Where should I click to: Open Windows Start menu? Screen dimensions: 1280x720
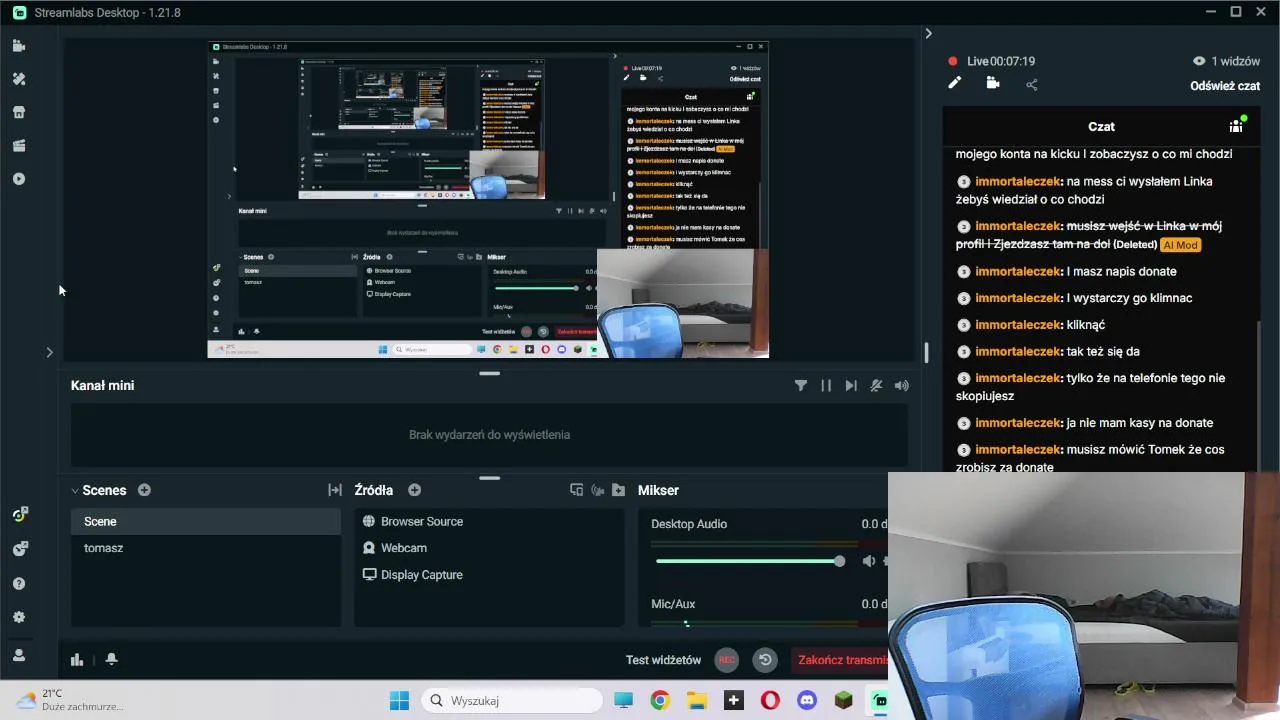[399, 700]
